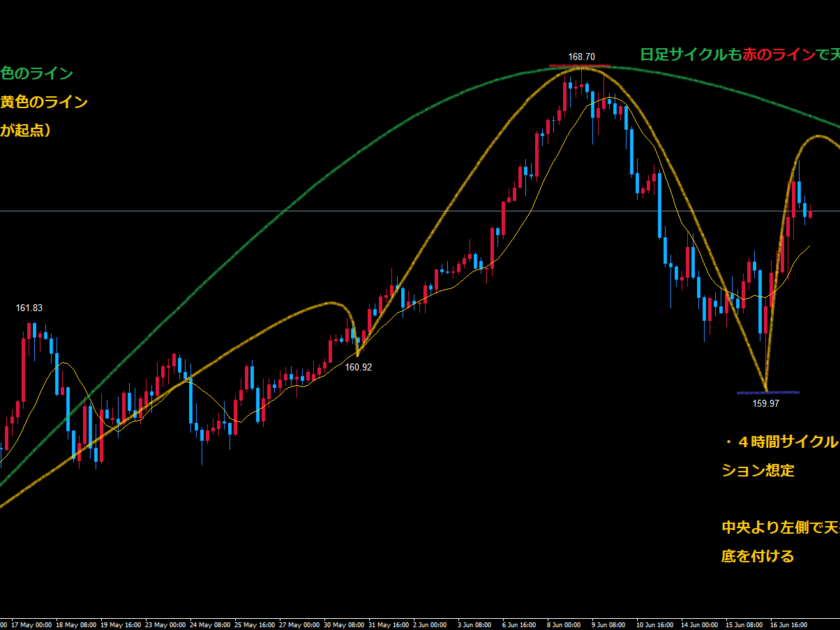Click the 9 Jun 08:00 time axis label

[x=611, y=624]
